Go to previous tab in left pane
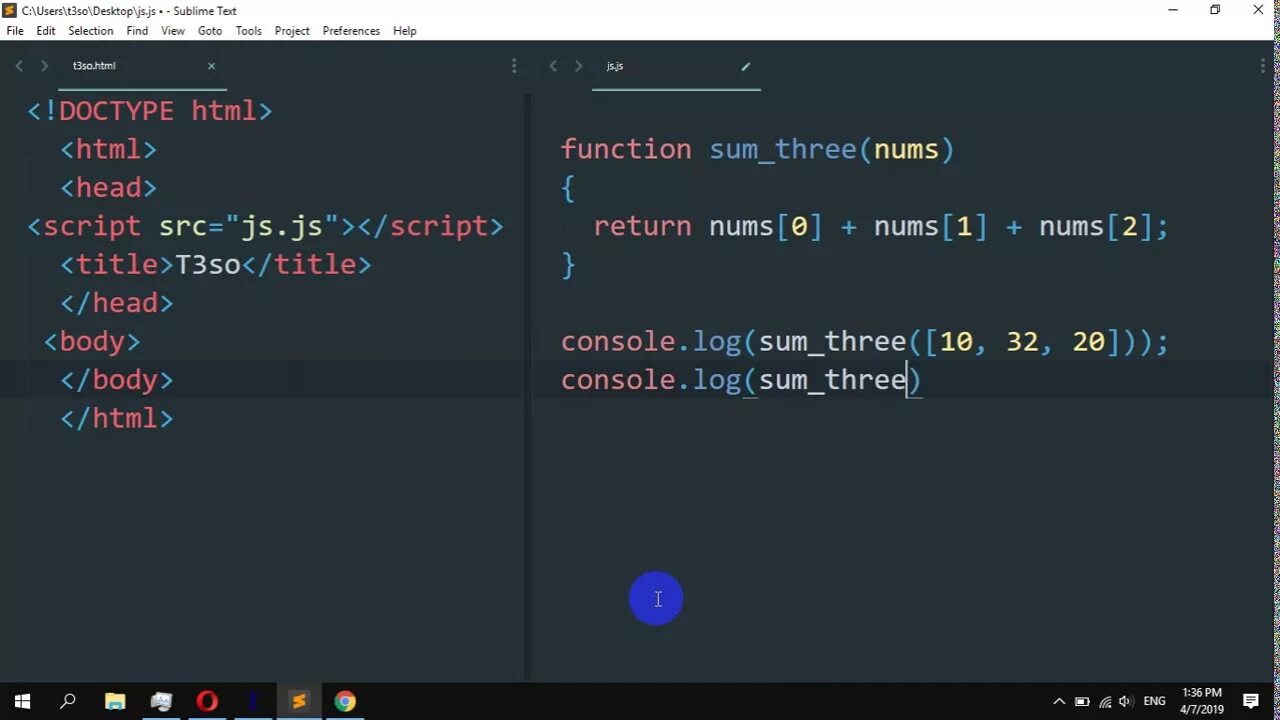The height and width of the screenshot is (720, 1280). [x=18, y=66]
